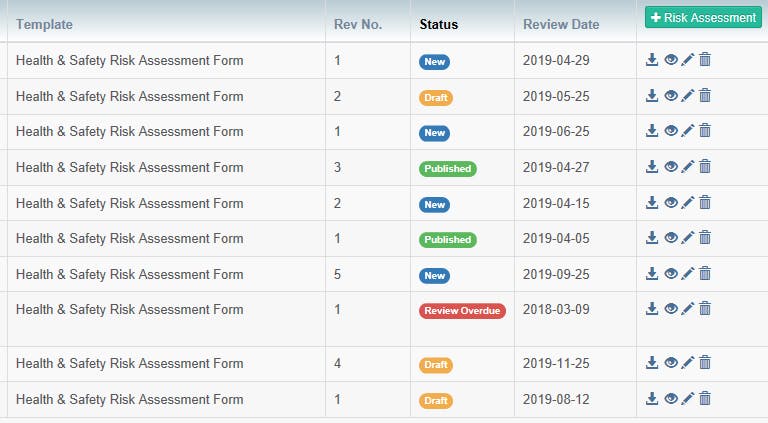Edit the Rev 5 assessment dated 2019-09-25
Viewport: 768px width, 423px height.
coord(688,273)
